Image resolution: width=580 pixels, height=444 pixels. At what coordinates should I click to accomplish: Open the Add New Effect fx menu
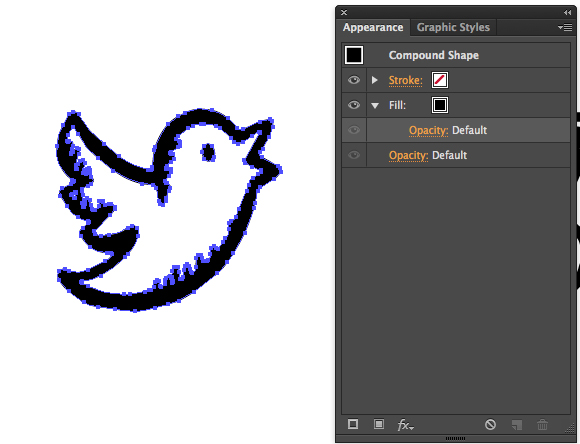(x=405, y=425)
